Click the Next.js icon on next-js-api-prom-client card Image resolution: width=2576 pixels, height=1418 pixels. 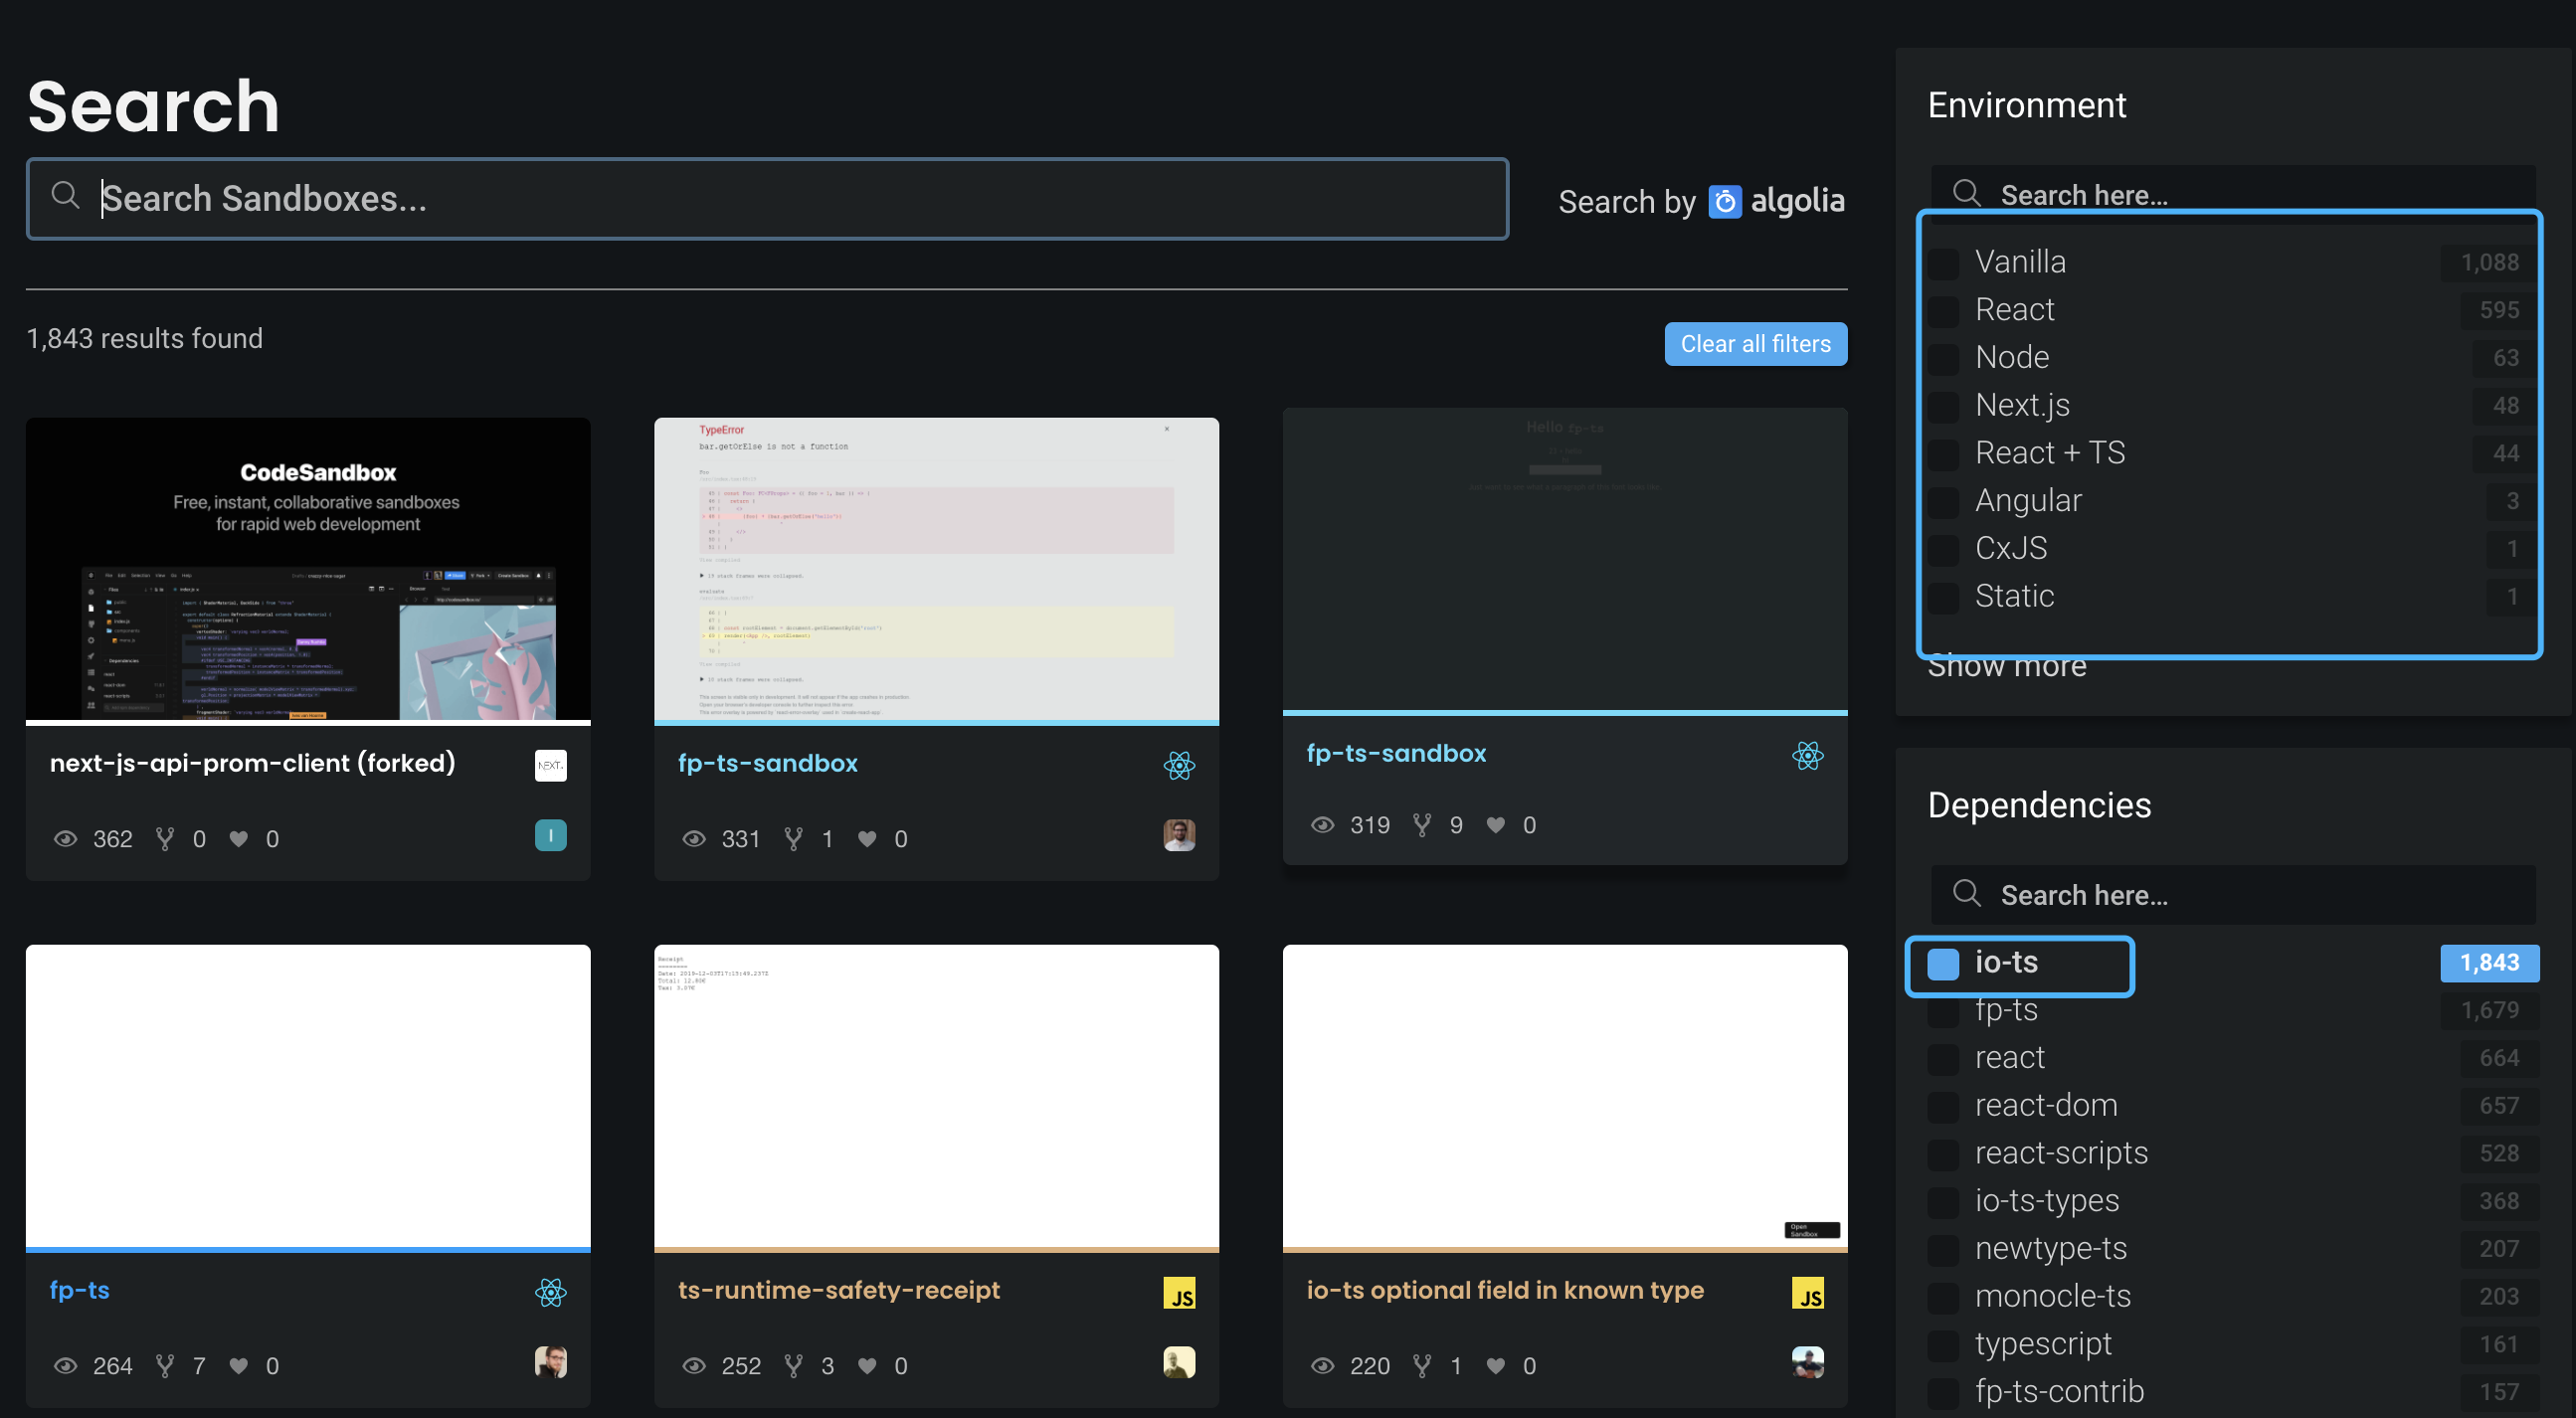click(550, 765)
